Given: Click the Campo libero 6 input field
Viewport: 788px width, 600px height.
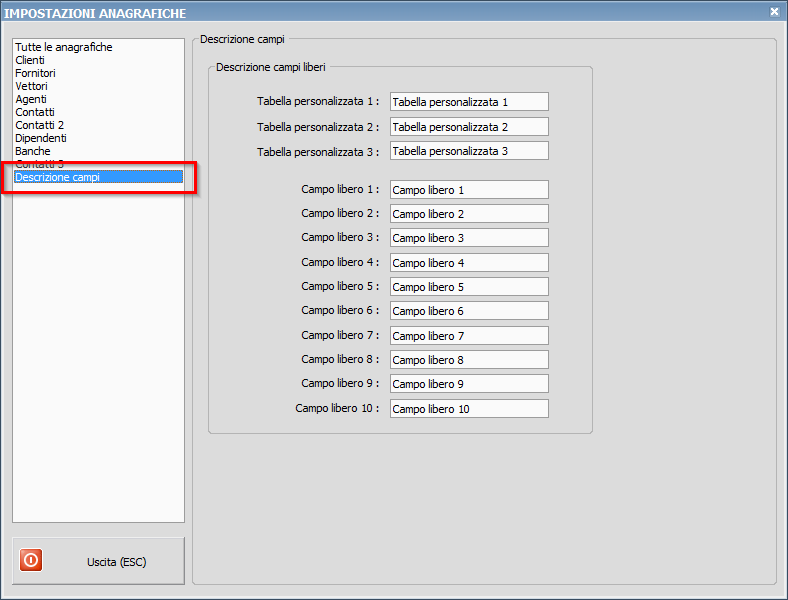Looking at the screenshot, I should pyautogui.click(x=469, y=311).
